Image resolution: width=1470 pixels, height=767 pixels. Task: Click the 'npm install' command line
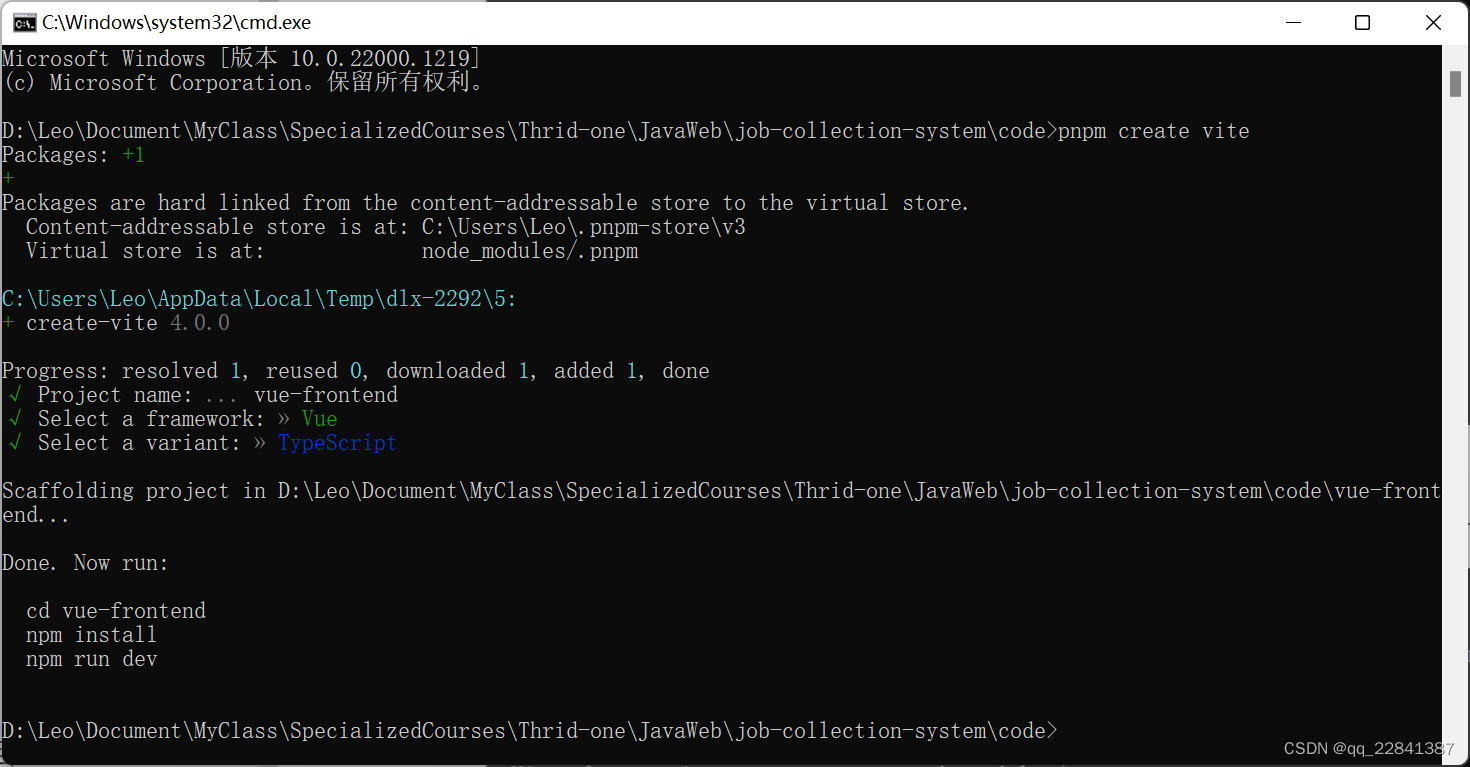[92, 635]
